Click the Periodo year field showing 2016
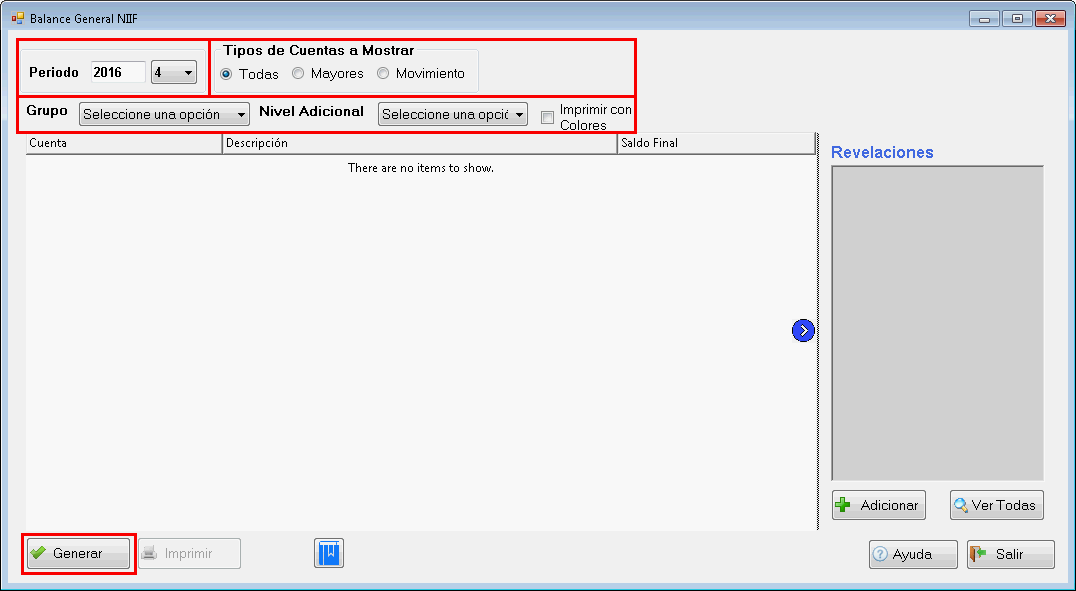 [x=117, y=72]
